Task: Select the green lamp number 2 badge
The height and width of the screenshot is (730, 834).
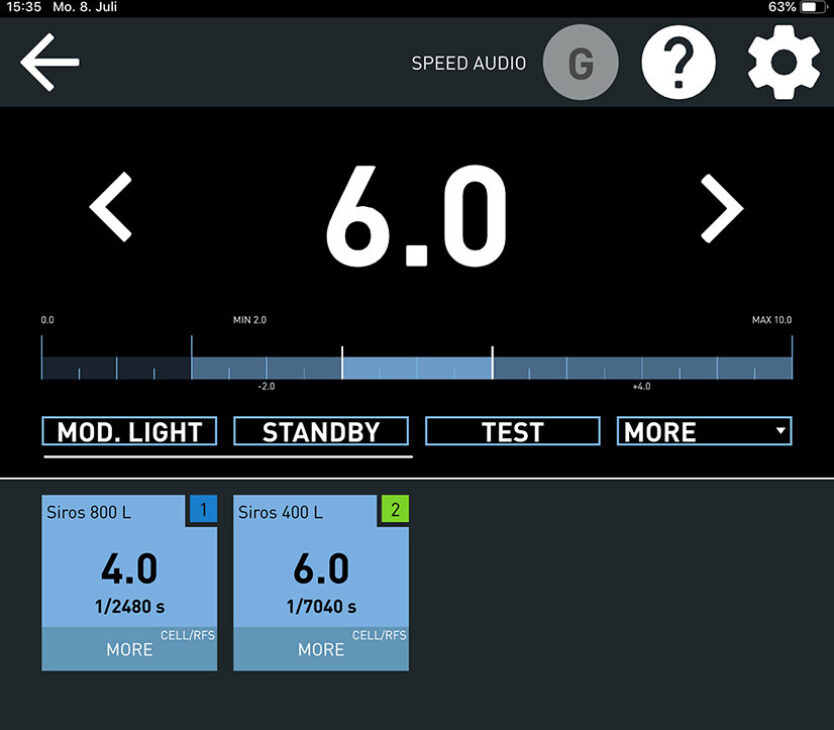Action: (395, 510)
